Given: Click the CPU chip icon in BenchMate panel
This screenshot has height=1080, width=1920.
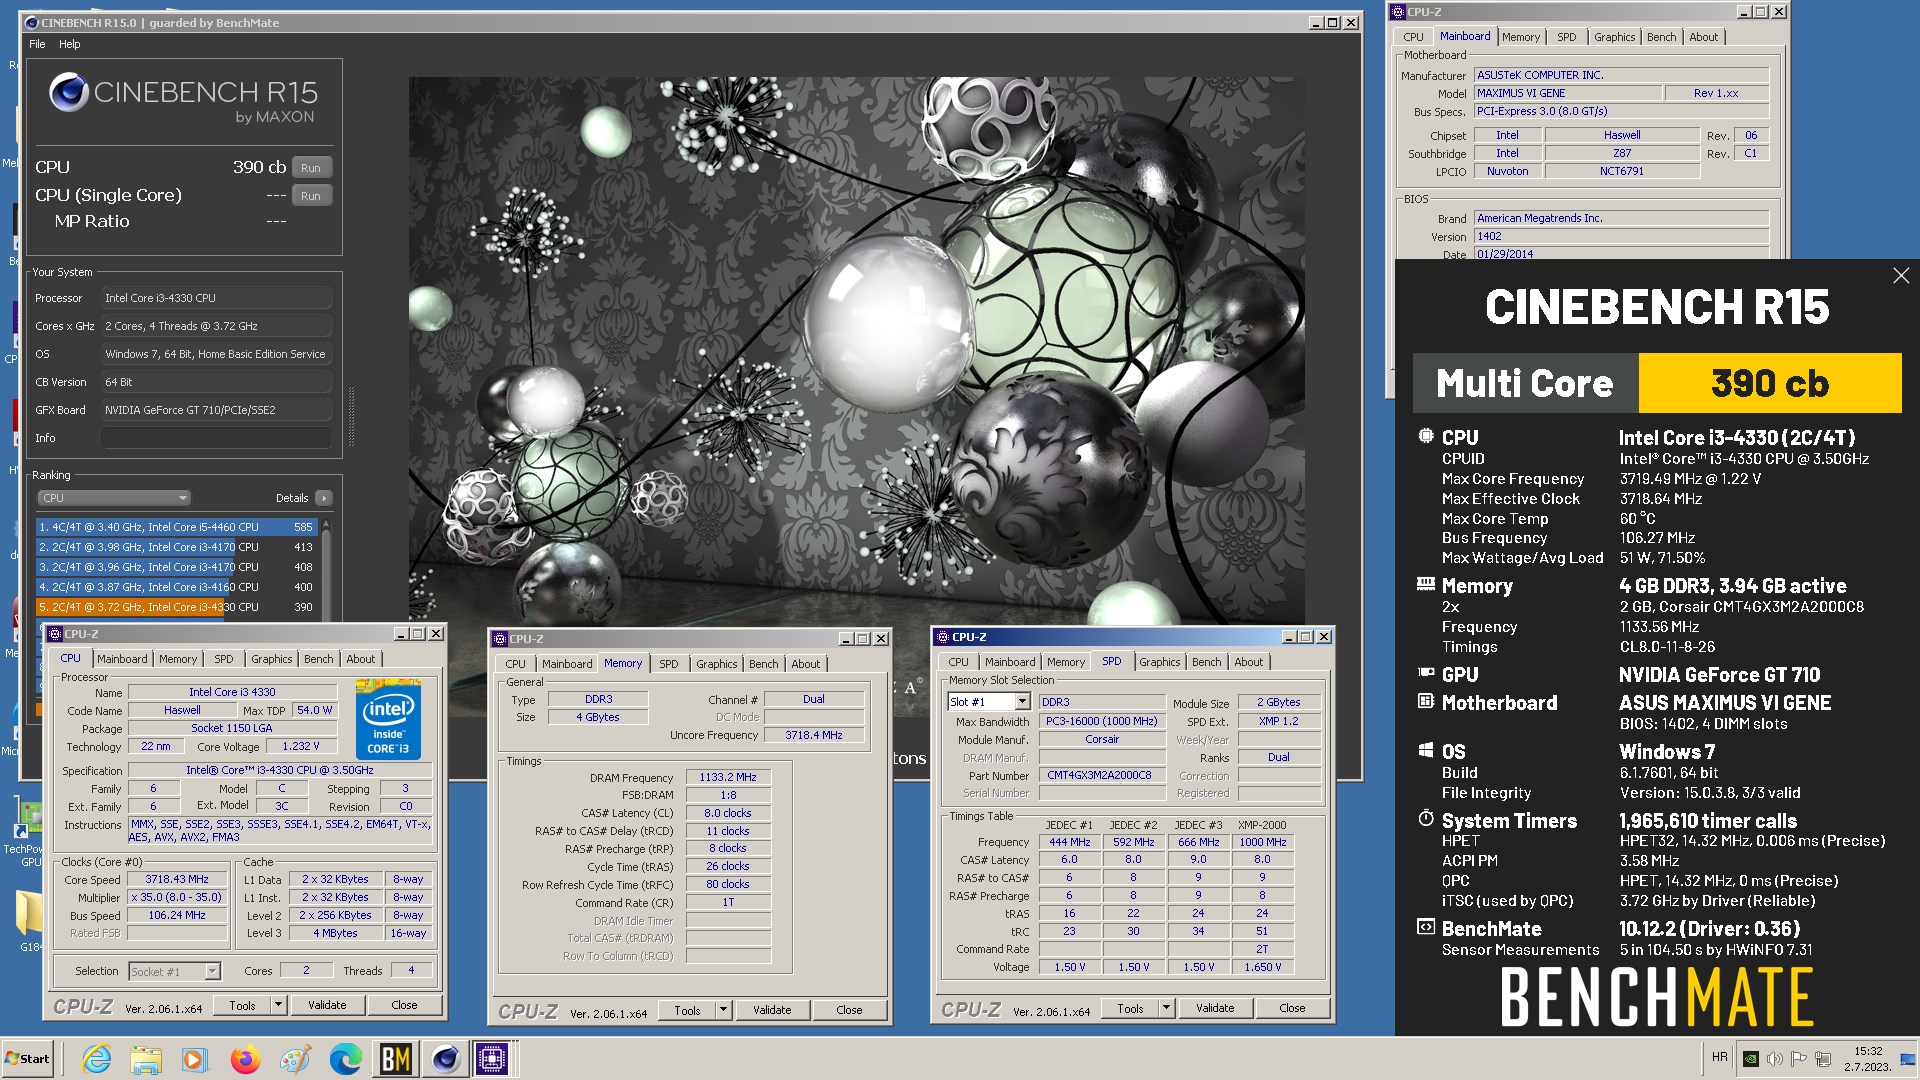Looking at the screenshot, I should pos(1426,437).
